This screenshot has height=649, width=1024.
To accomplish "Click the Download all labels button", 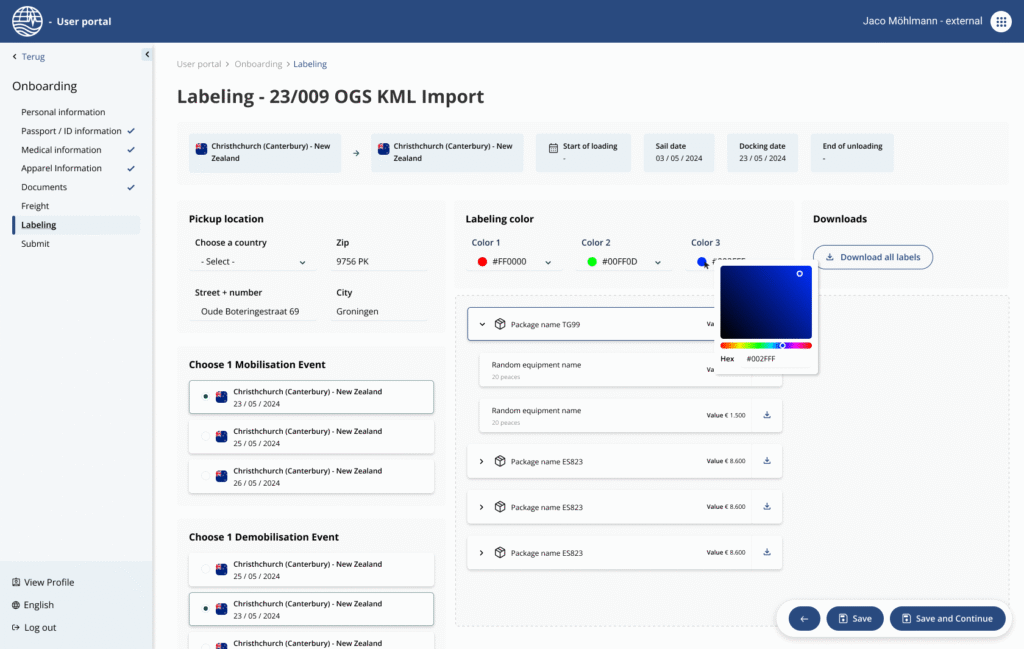I will tap(872, 257).
